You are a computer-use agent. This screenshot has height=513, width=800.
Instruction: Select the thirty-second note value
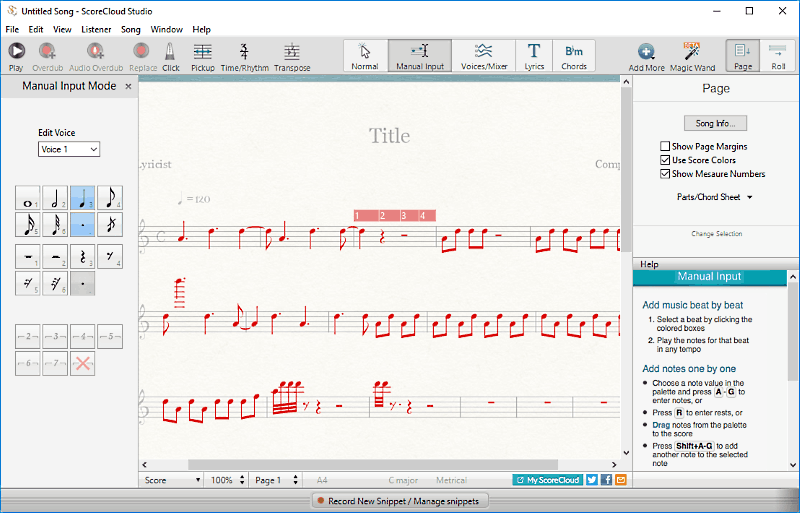pos(55,224)
